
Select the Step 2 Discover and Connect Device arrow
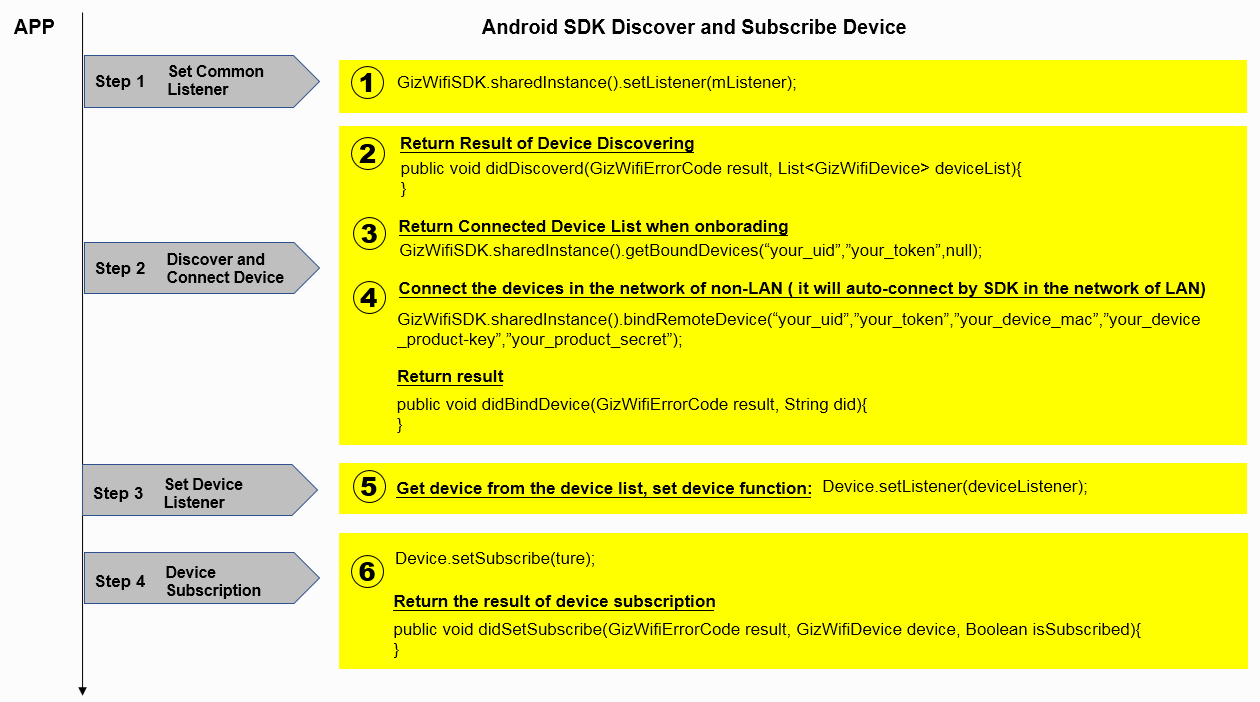pyautogui.click(x=195, y=267)
